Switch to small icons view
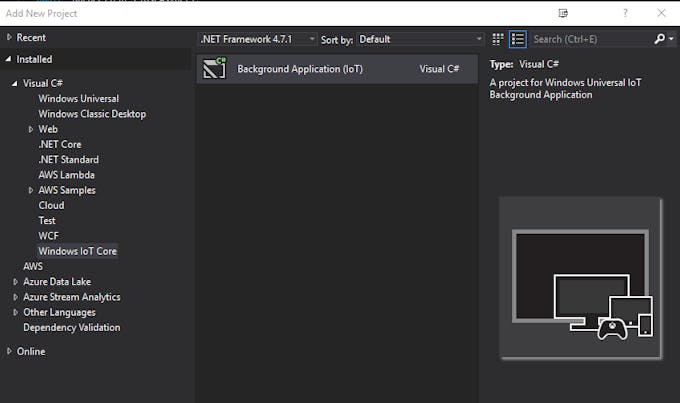Screen dimensions: 680x403 pos(498,39)
